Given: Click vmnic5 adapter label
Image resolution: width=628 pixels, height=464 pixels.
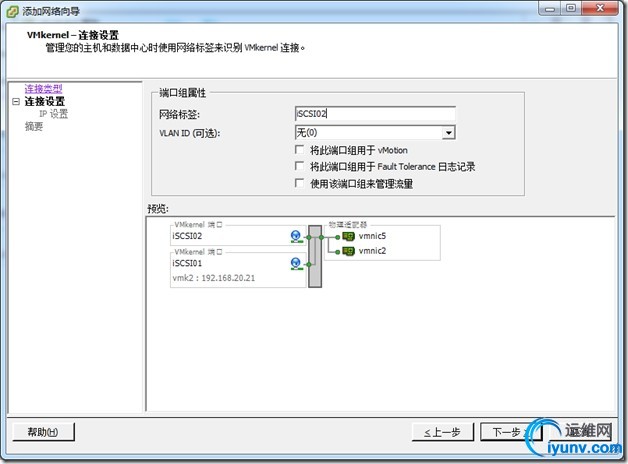Looking at the screenshot, I should click(x=372, y=236).
